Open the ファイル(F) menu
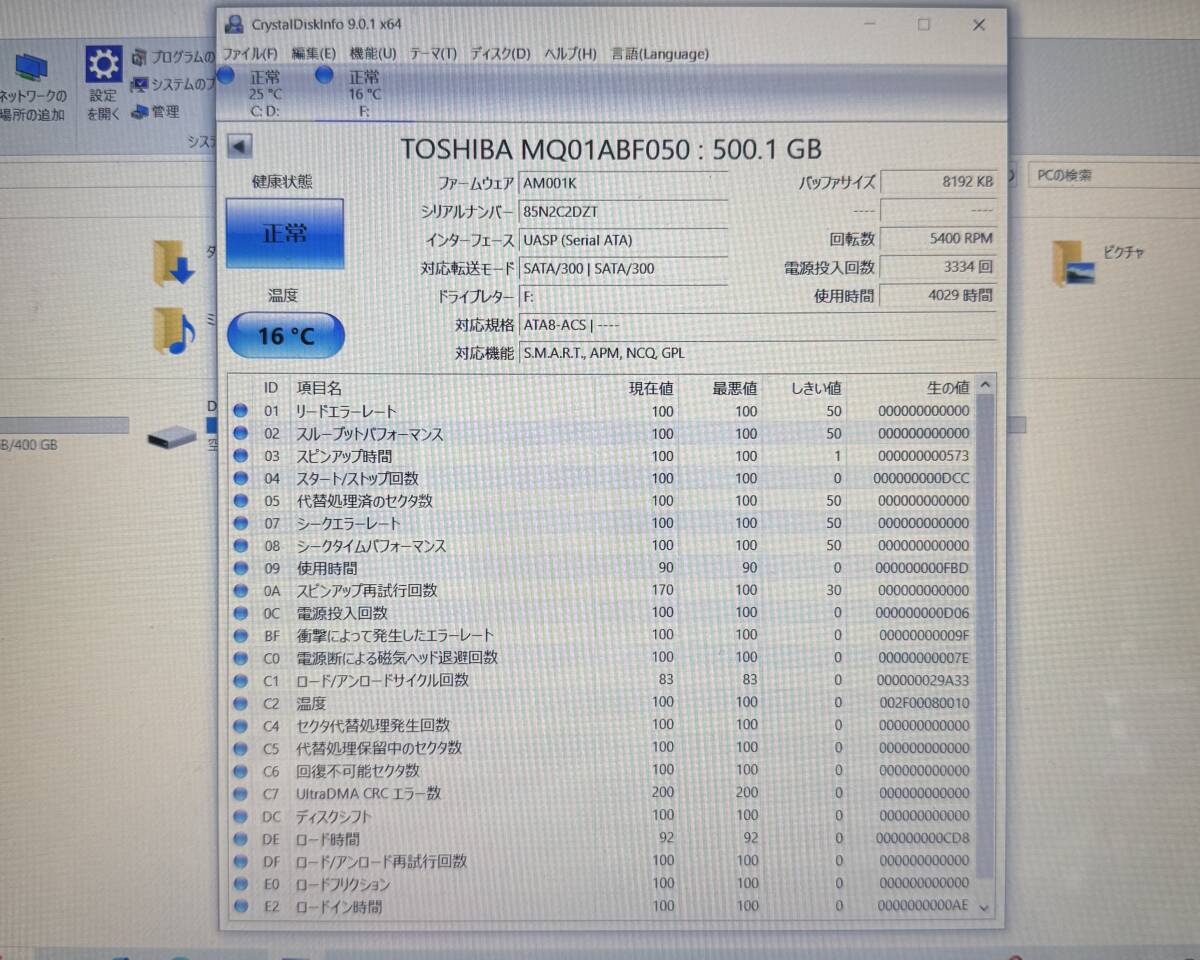The height and width of the screenshot is (960, 1200). point(249,54)
